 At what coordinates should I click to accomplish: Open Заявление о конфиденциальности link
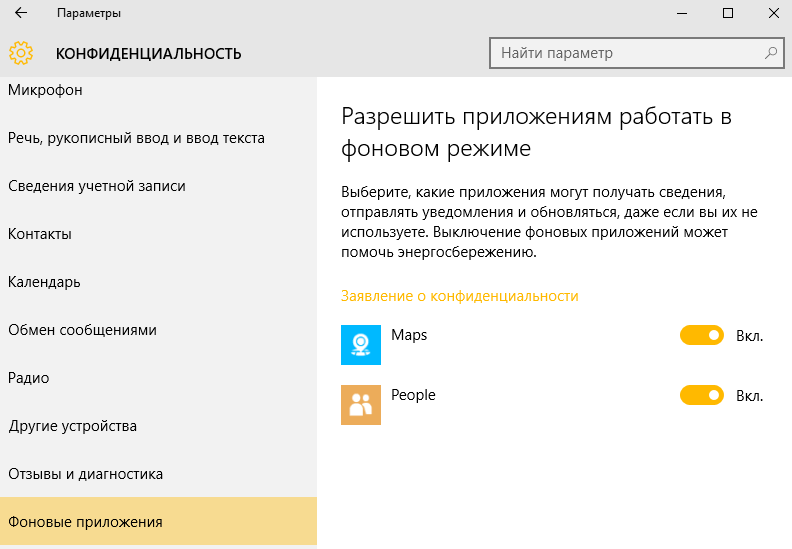click(x=460, y=296)
